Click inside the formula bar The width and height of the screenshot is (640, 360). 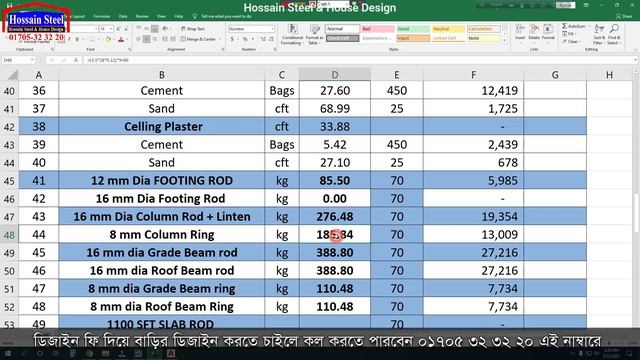pos(357,60)
